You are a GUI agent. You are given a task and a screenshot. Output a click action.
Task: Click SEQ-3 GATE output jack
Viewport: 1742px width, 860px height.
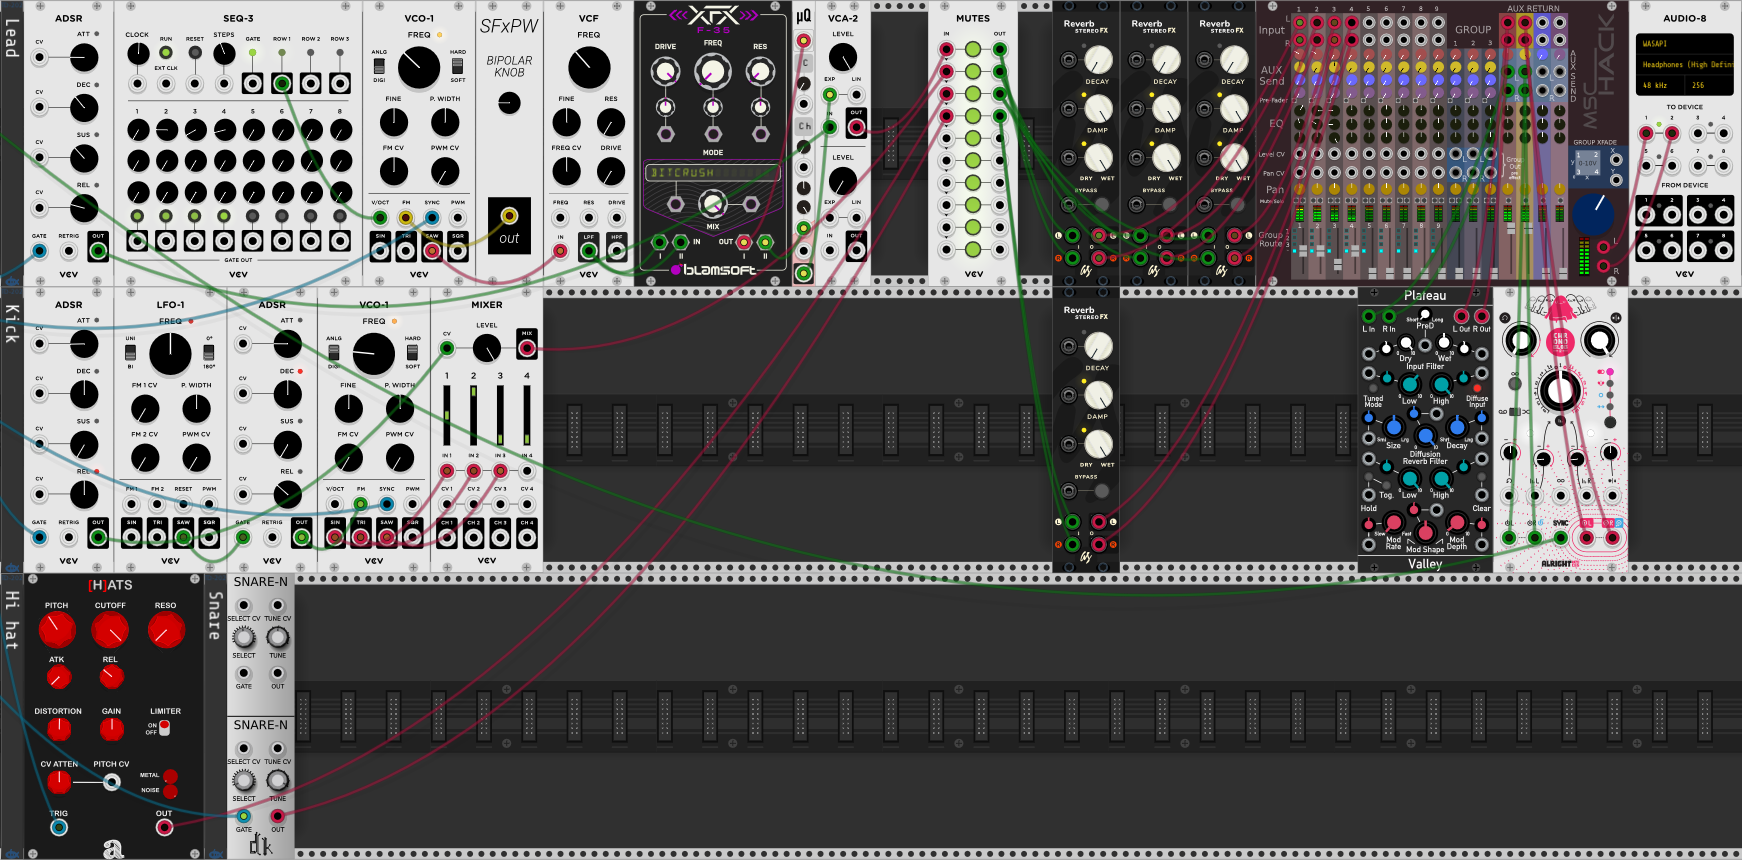tap(253, 83)
